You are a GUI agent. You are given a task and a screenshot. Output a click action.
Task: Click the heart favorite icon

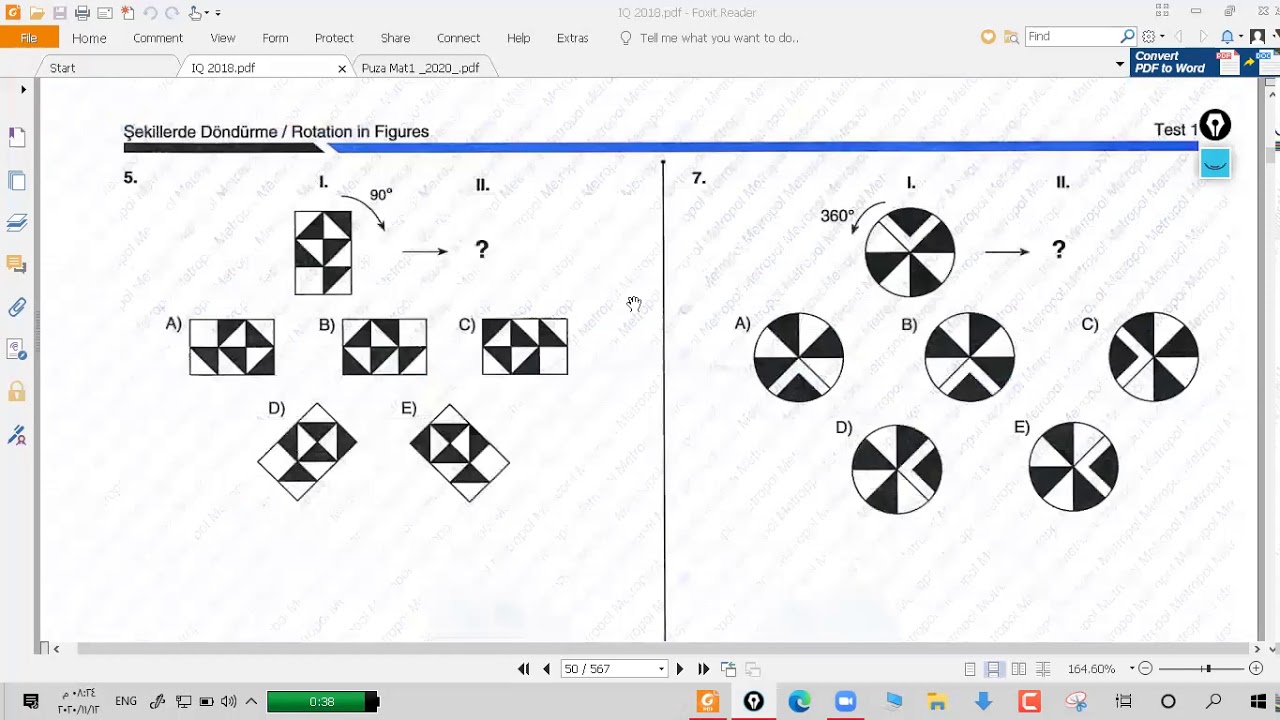point(988,37)
